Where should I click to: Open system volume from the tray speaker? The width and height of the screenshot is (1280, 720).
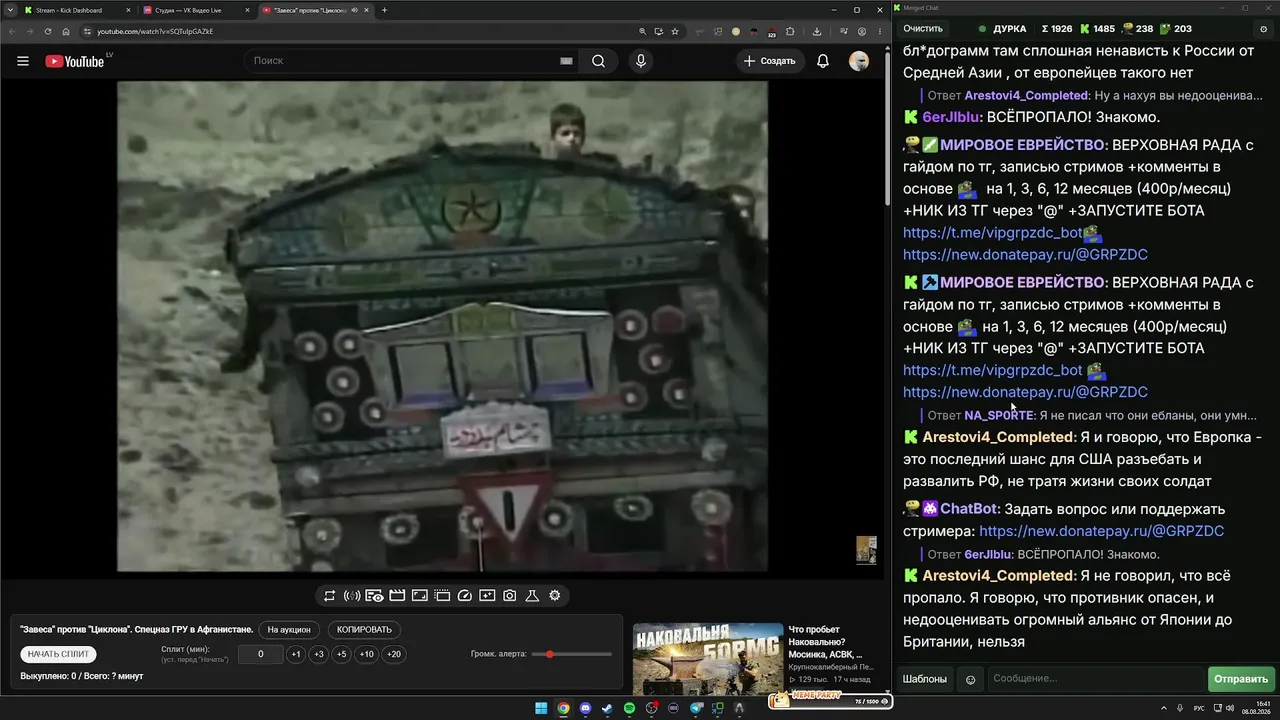coord(1231,709)
